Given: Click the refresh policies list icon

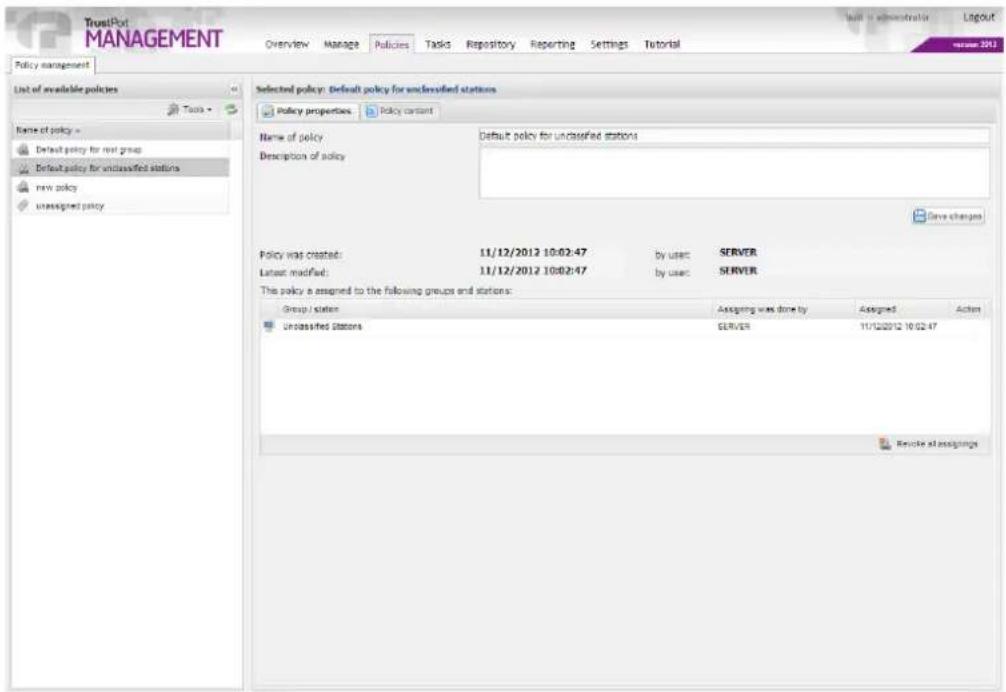Looking at the screenshot, I should (231, 110).
